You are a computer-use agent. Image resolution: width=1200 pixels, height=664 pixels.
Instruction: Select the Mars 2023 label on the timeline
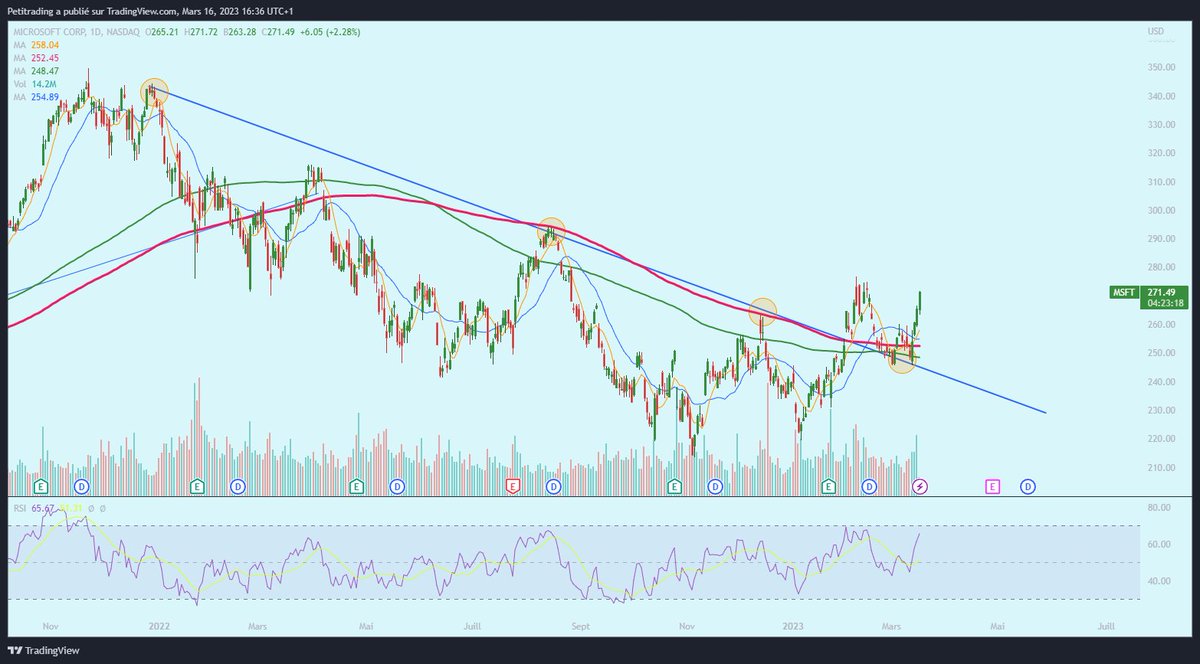click(x=890, y=625)
